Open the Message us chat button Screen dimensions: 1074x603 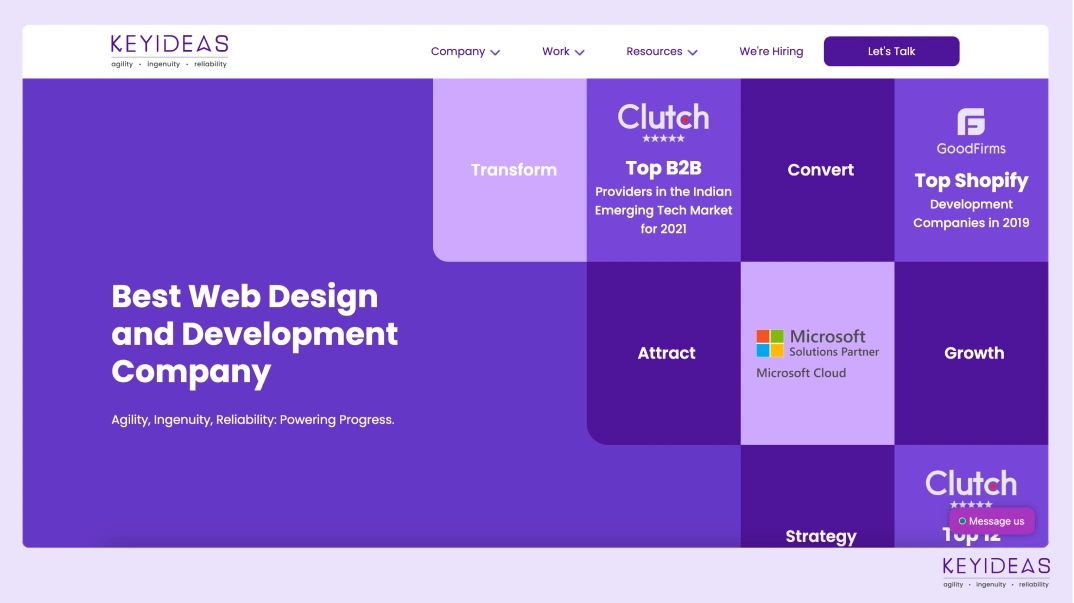(x=991, y=521)
